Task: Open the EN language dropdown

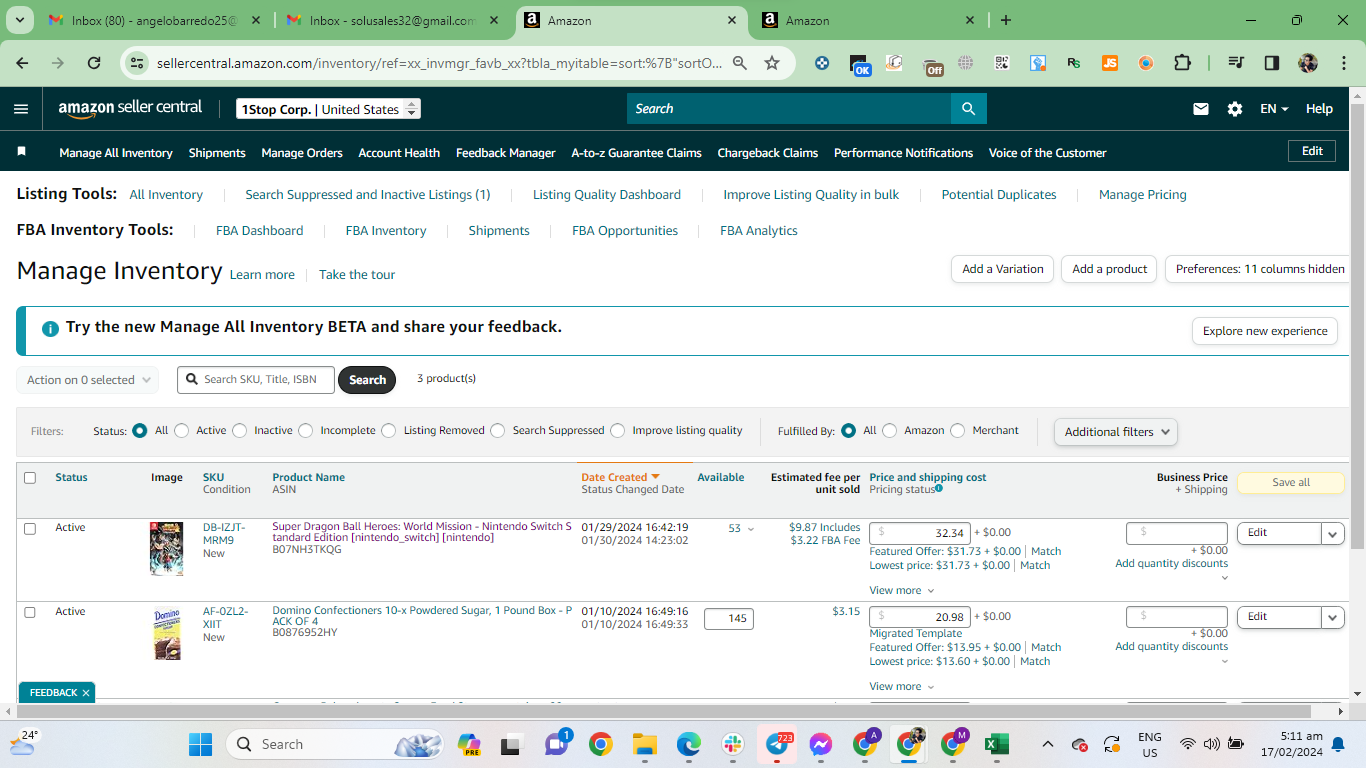Action: (1274, 109)
